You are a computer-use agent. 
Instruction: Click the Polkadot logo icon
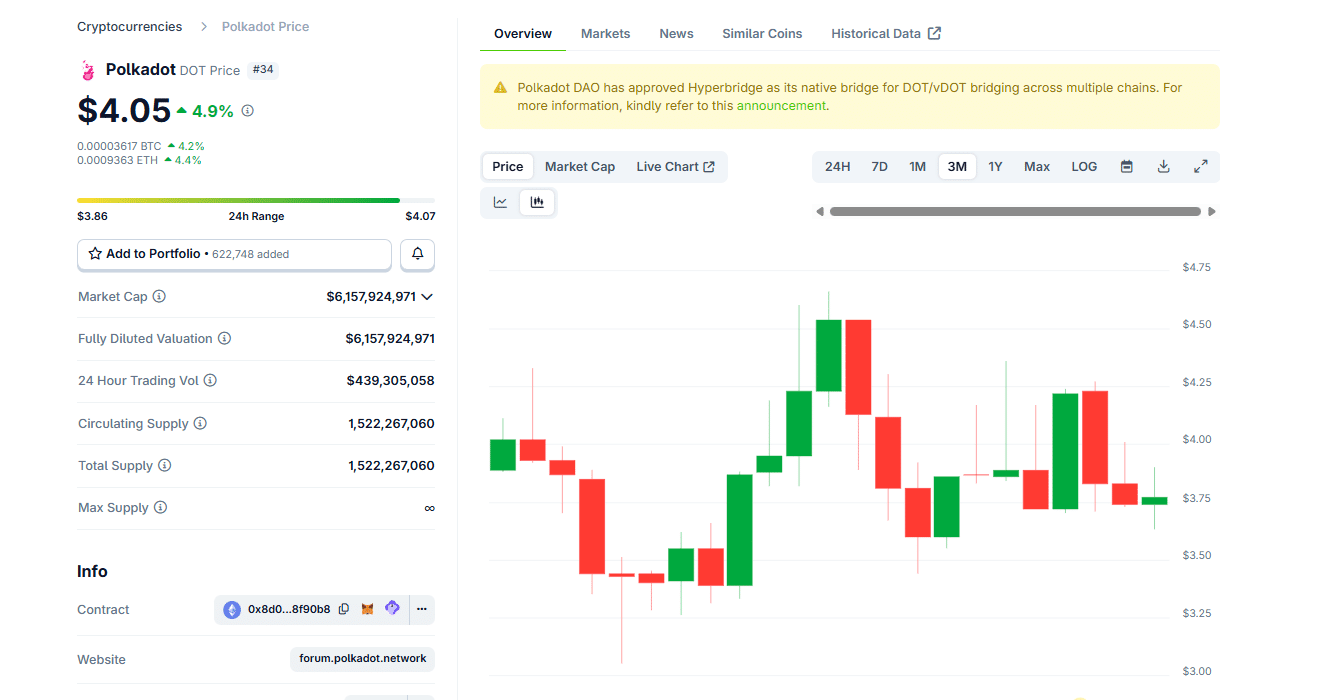87,70
